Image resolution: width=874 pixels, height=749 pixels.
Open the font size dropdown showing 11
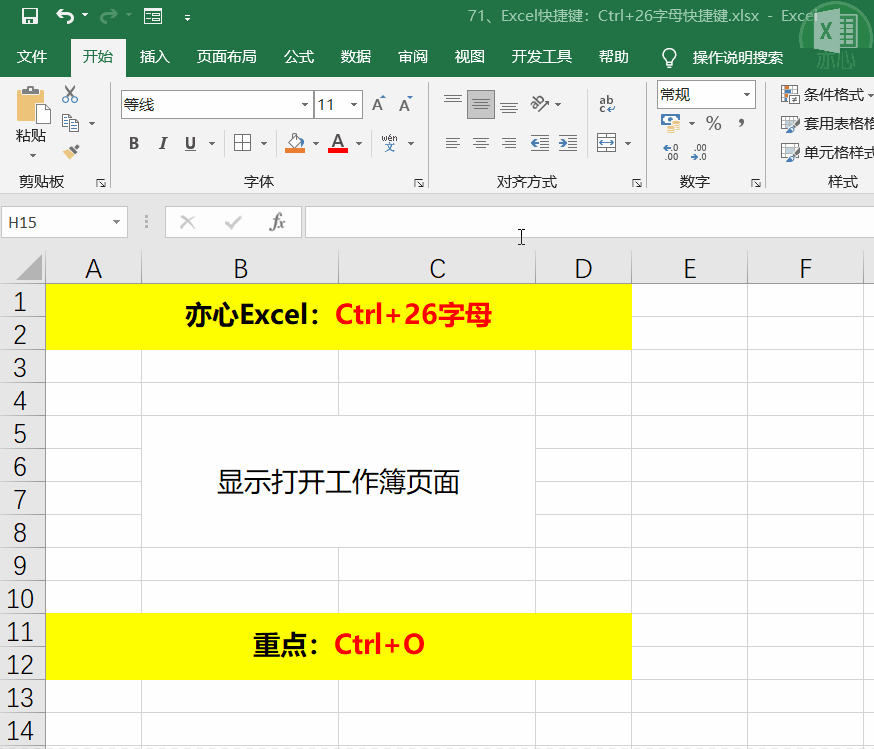[x=353, y=104]
